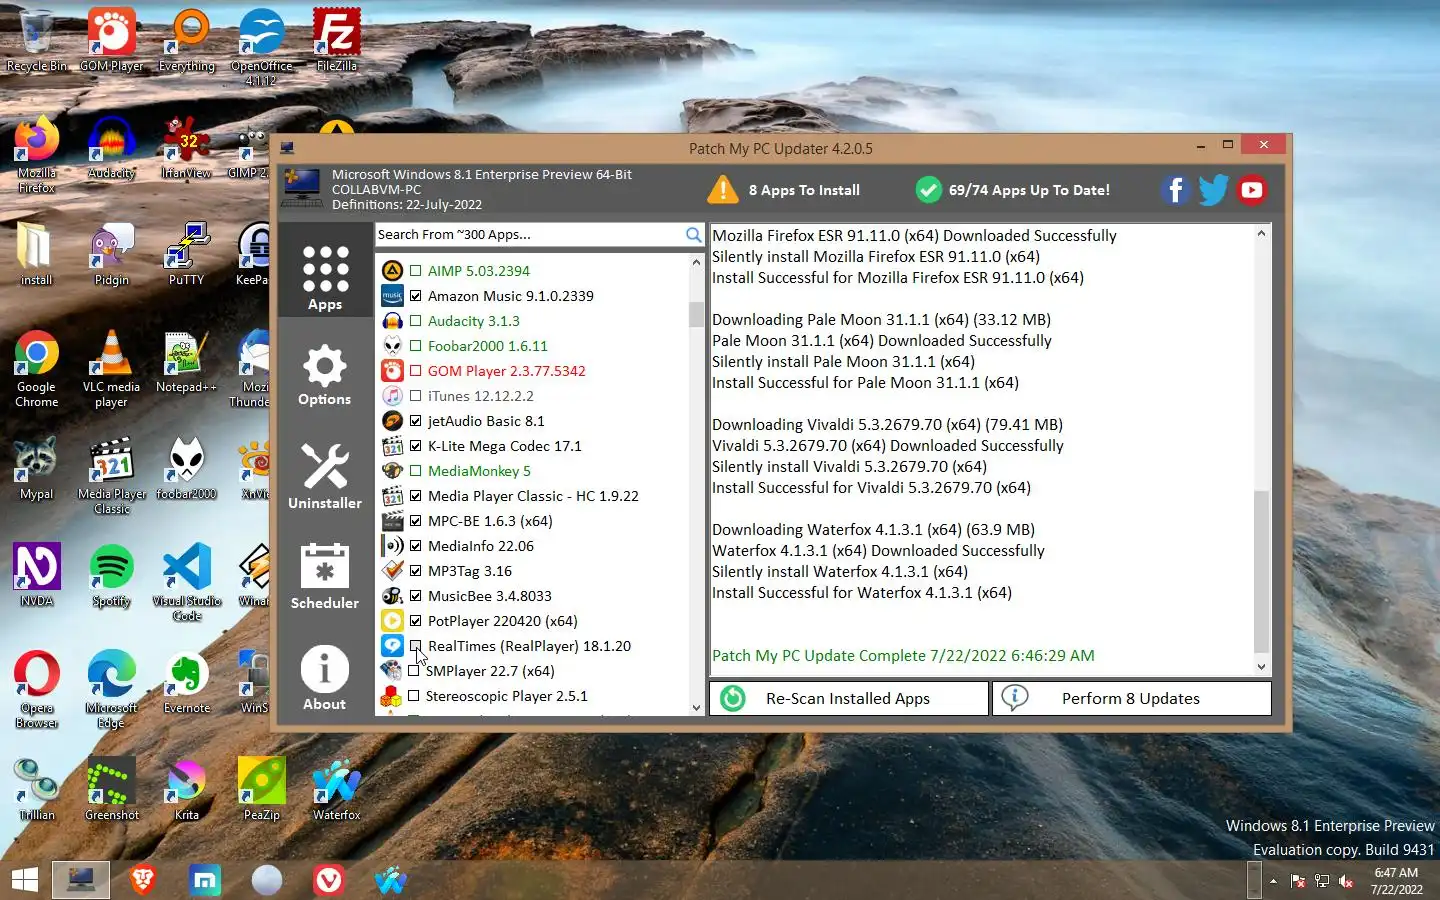Click the iTunes icon in list
Image resolution: width=1440 pixels, height=900 pixels.
(392, 396)
